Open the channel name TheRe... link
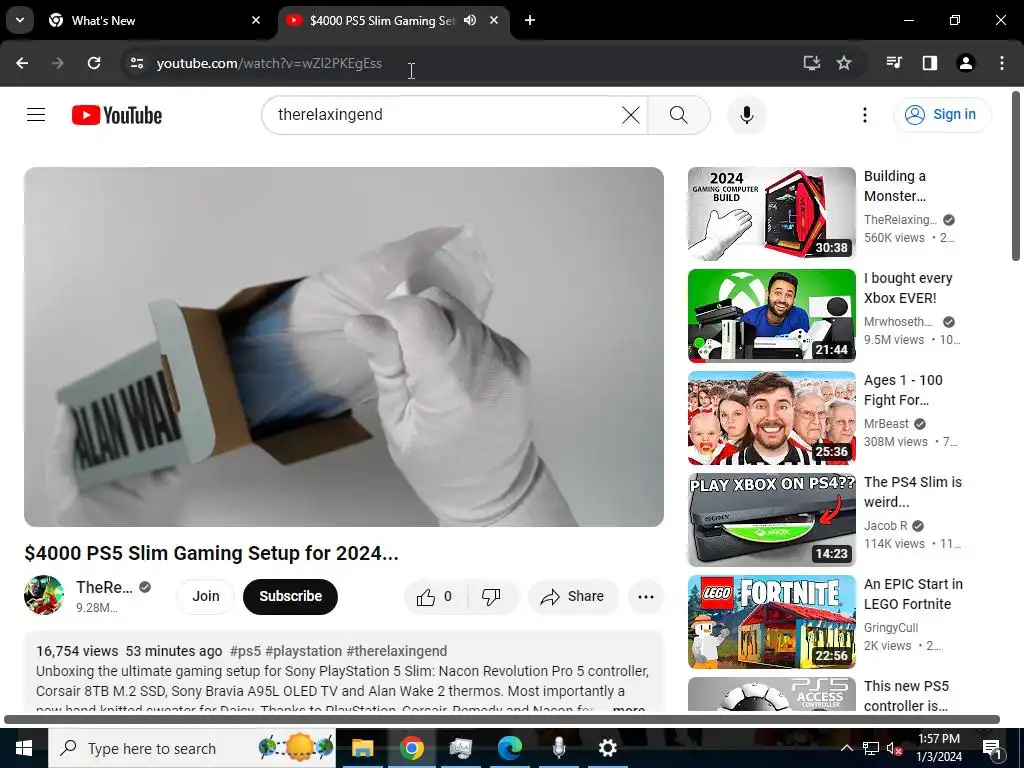Image resolution: width=1024 pixels, height=768 pixels. [104, 587]
